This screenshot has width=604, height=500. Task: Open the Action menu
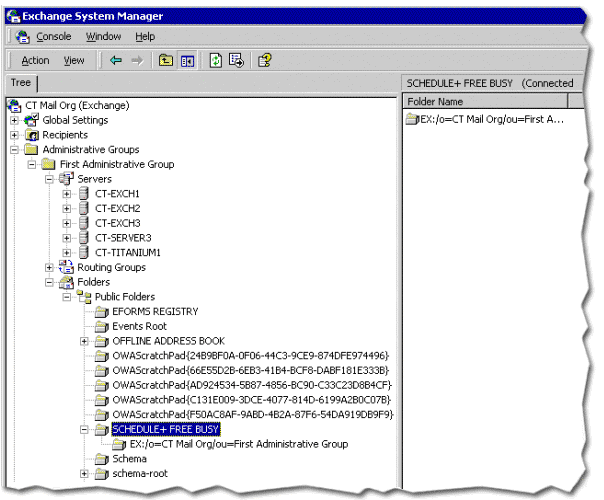click(x=35, y=61)
